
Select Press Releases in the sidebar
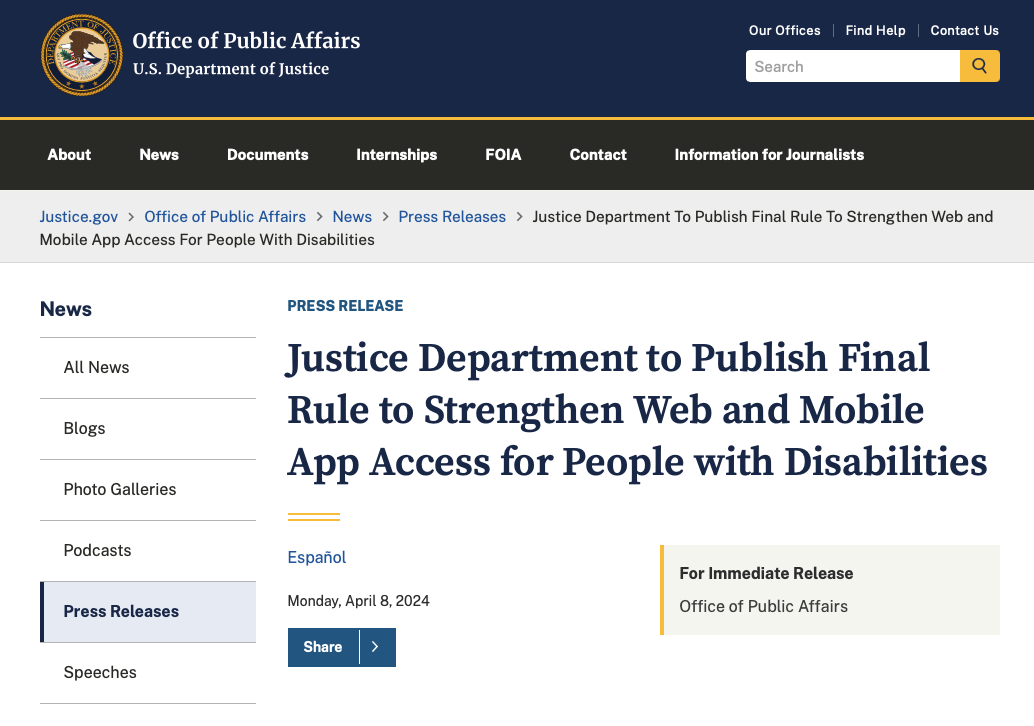click(121, 611)
